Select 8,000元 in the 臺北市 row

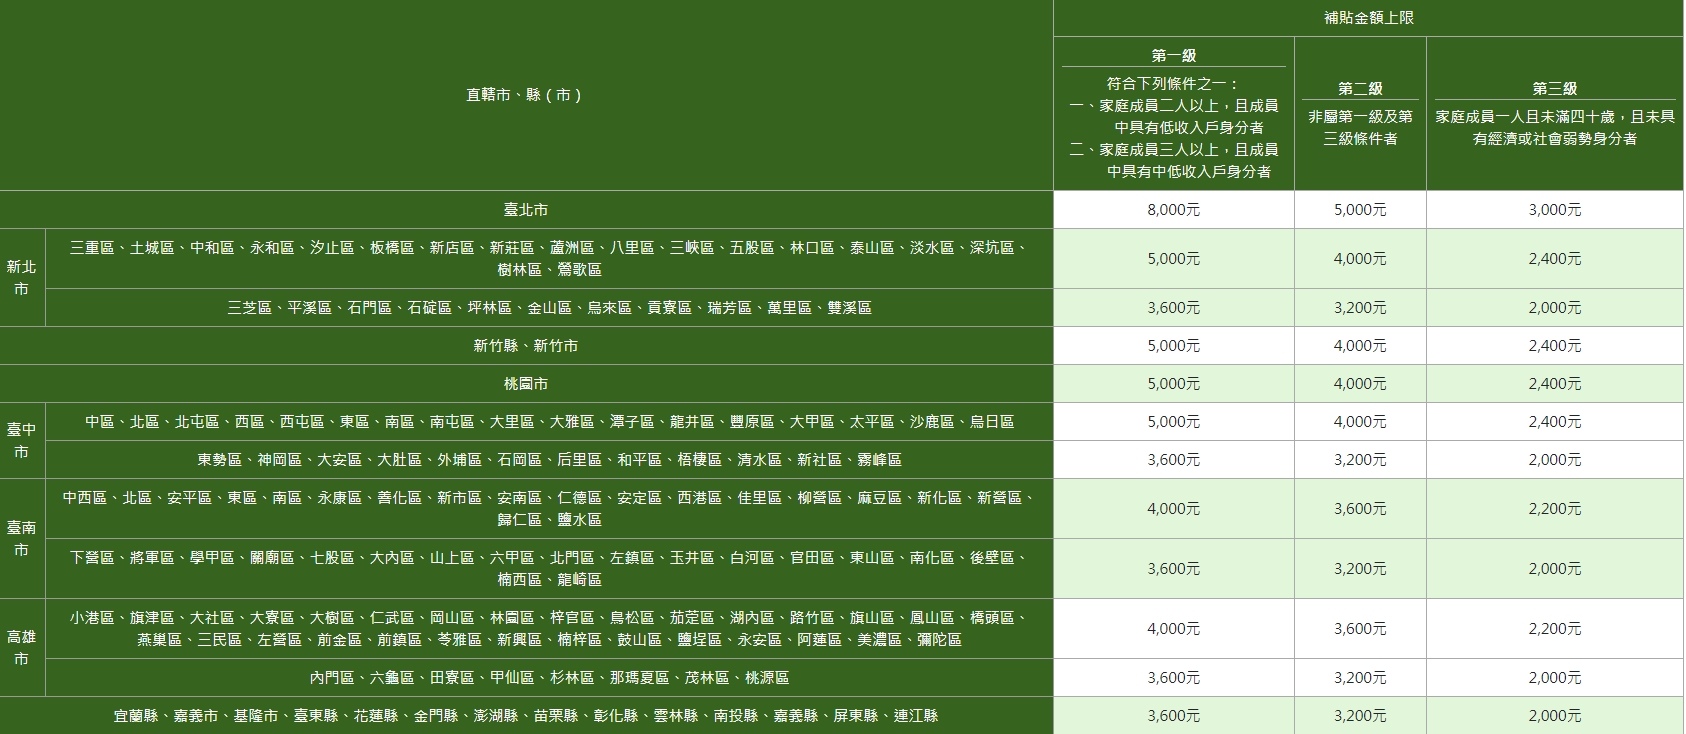[x=1173, y=210]
